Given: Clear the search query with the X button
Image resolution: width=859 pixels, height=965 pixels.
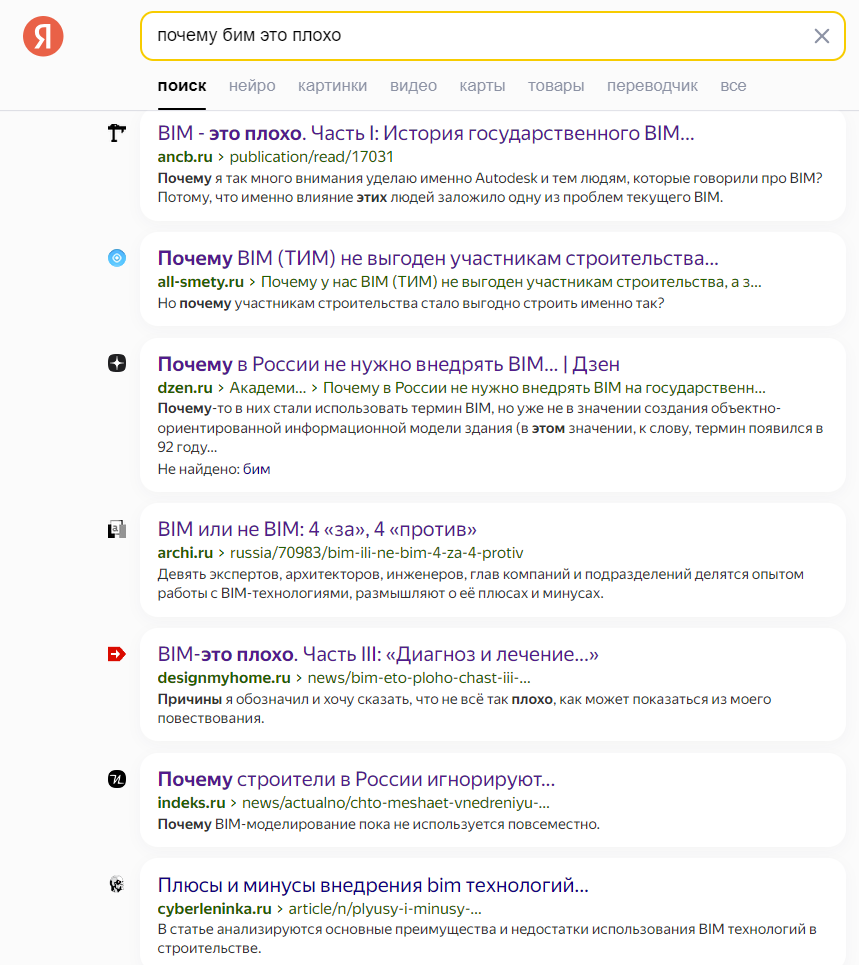Looking at the screenshot, I should [822, 35].
